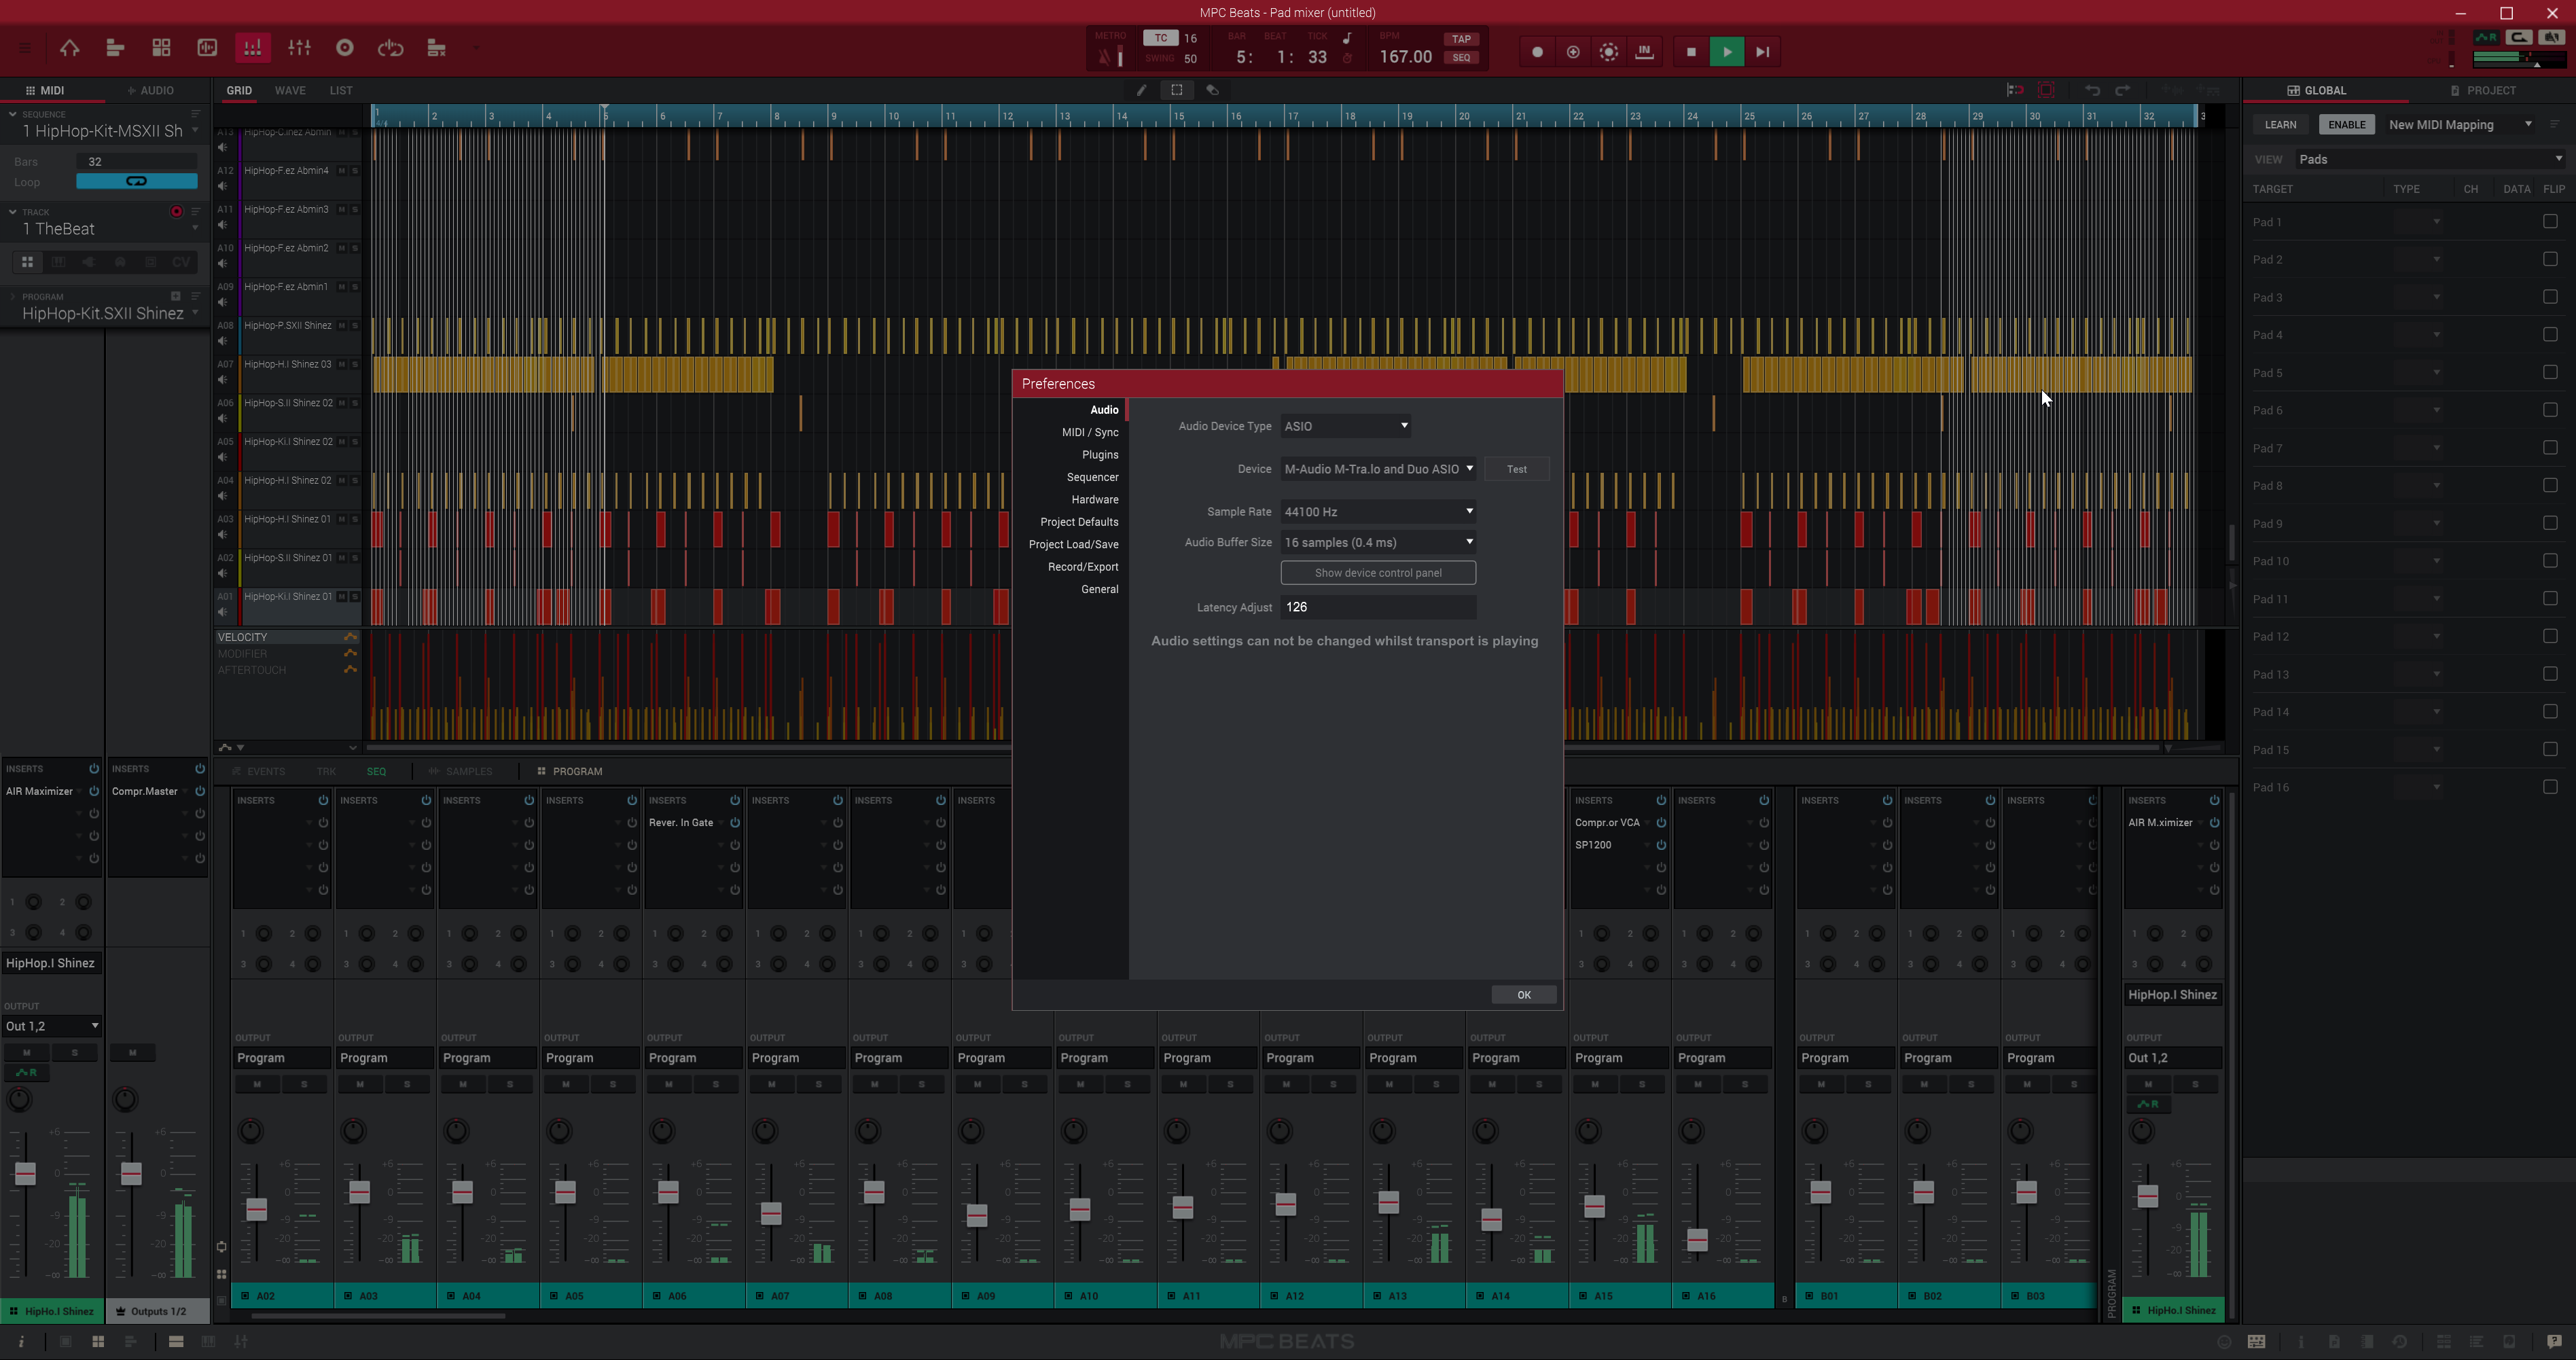Open the audio Device dropdown

1378,469
